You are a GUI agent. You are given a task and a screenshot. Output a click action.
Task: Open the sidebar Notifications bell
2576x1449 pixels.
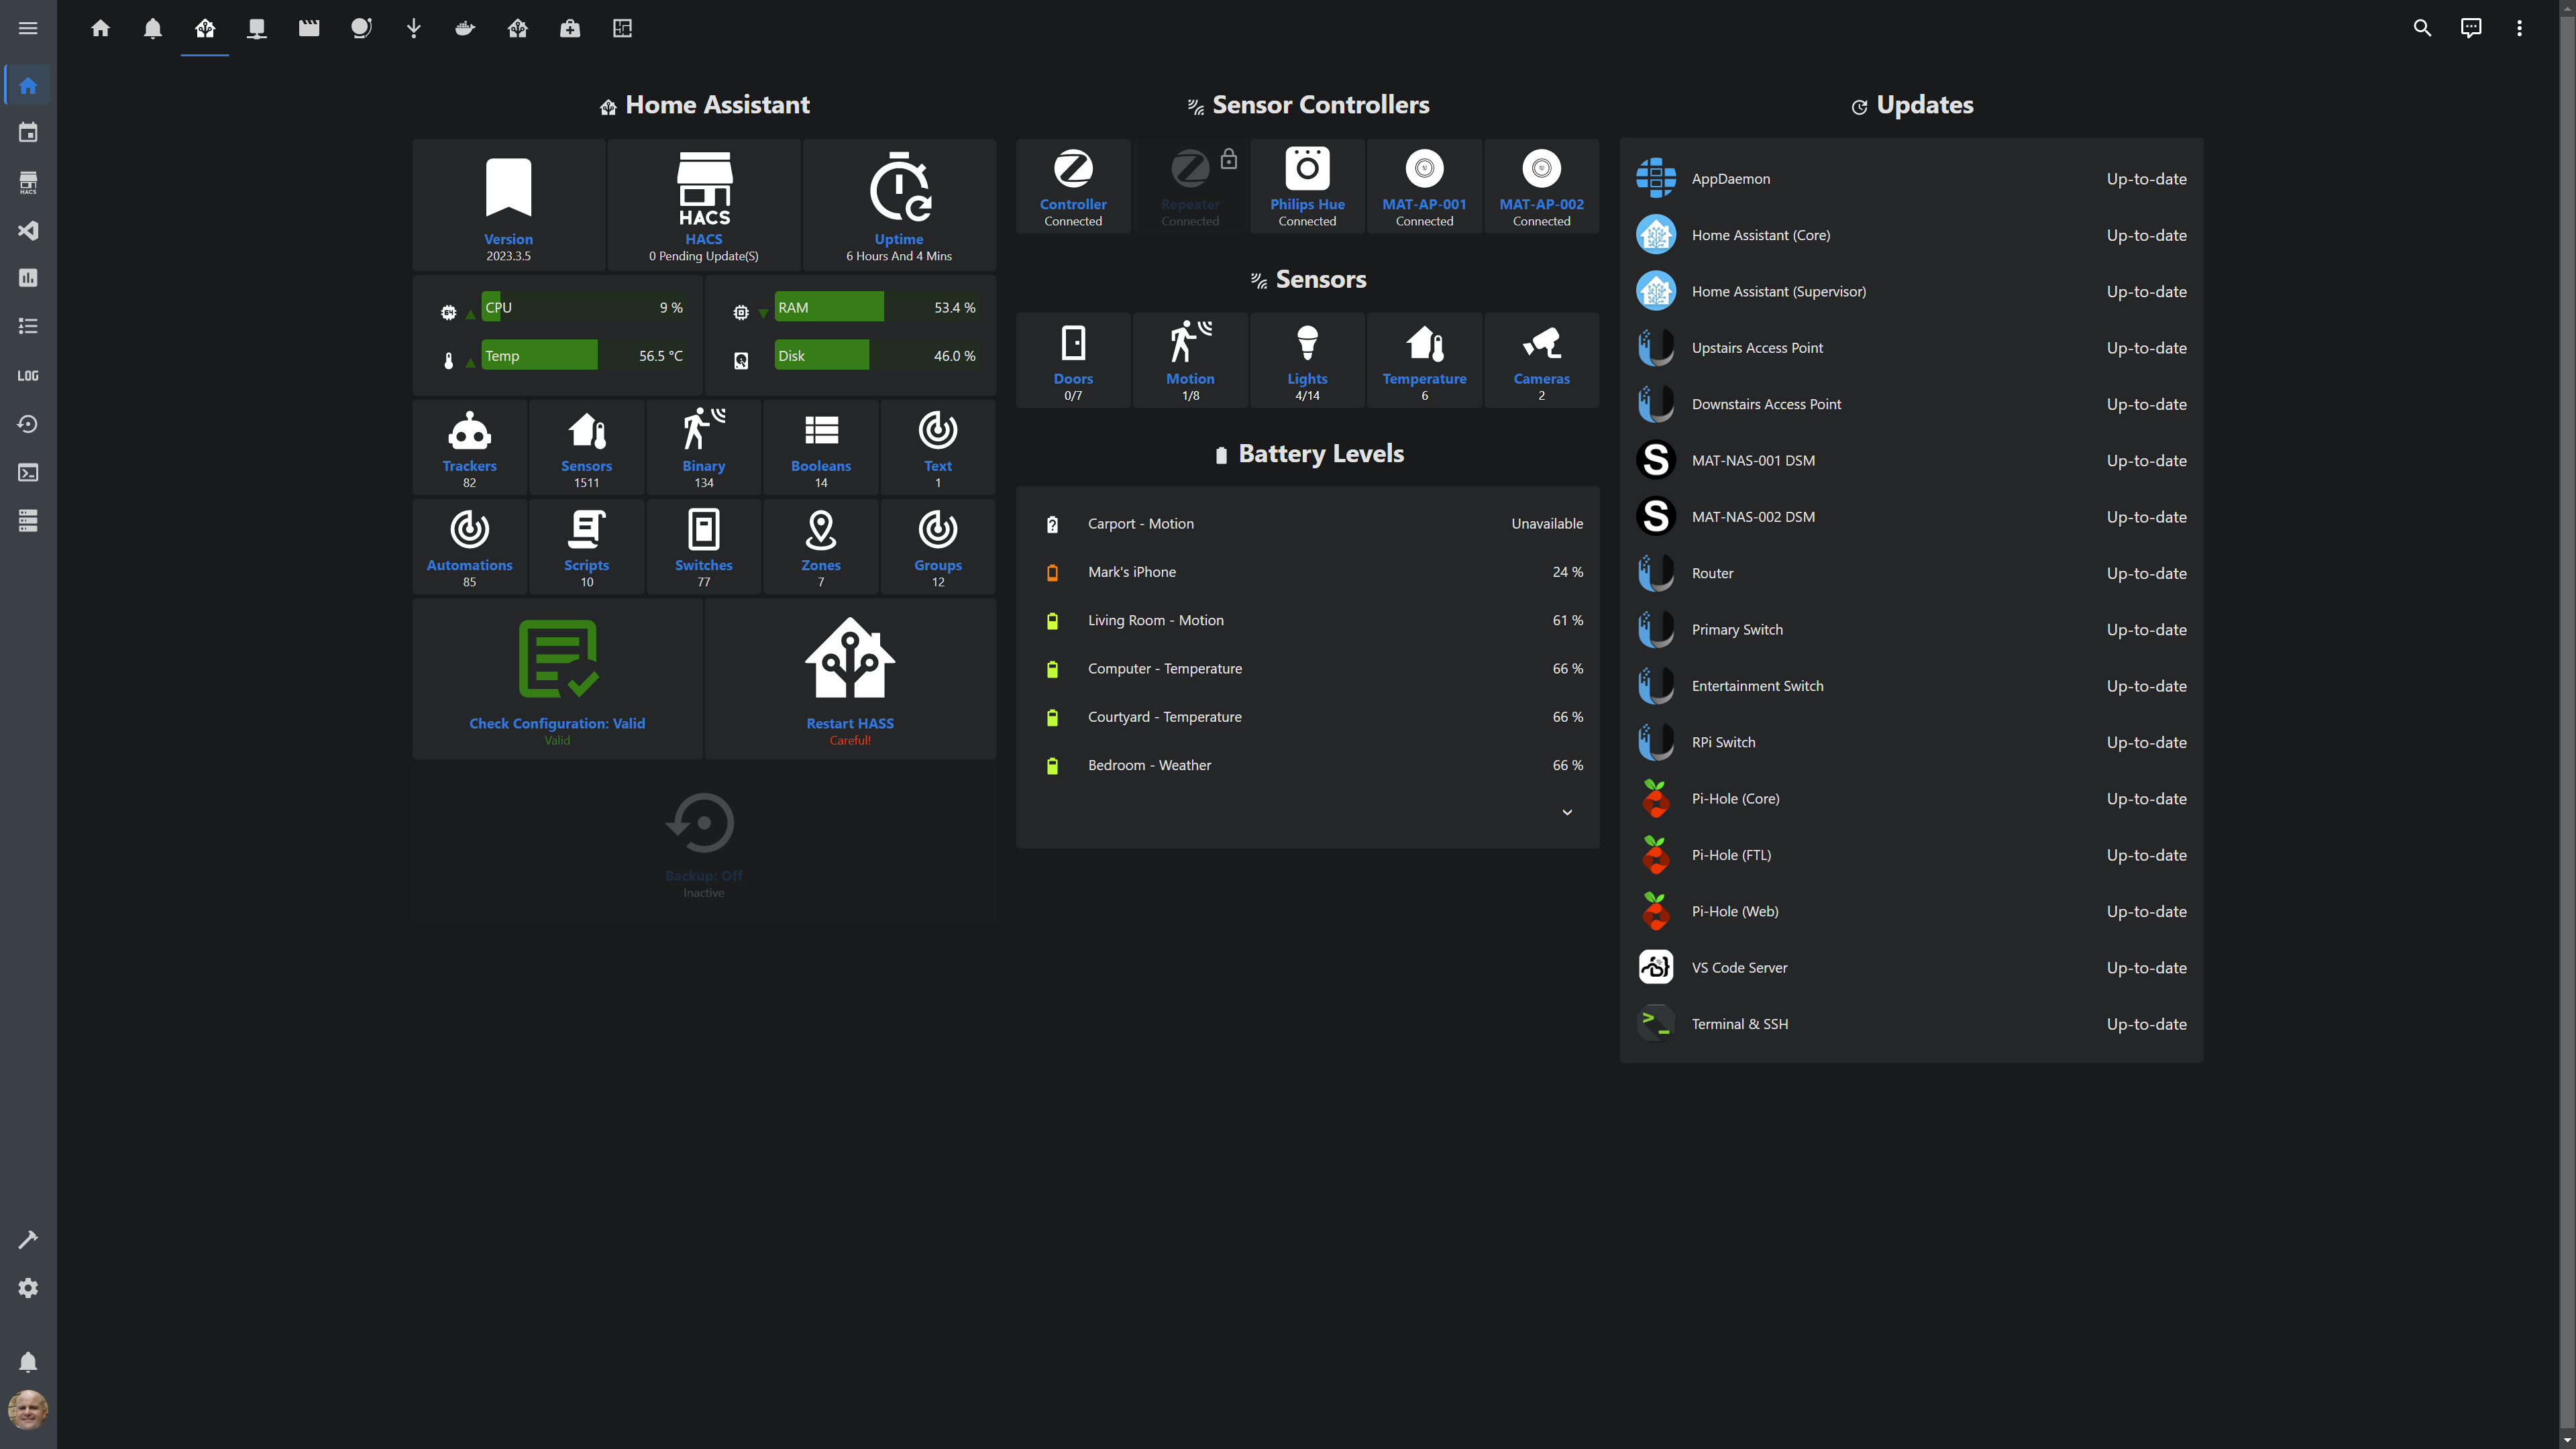coord(28,1362)
